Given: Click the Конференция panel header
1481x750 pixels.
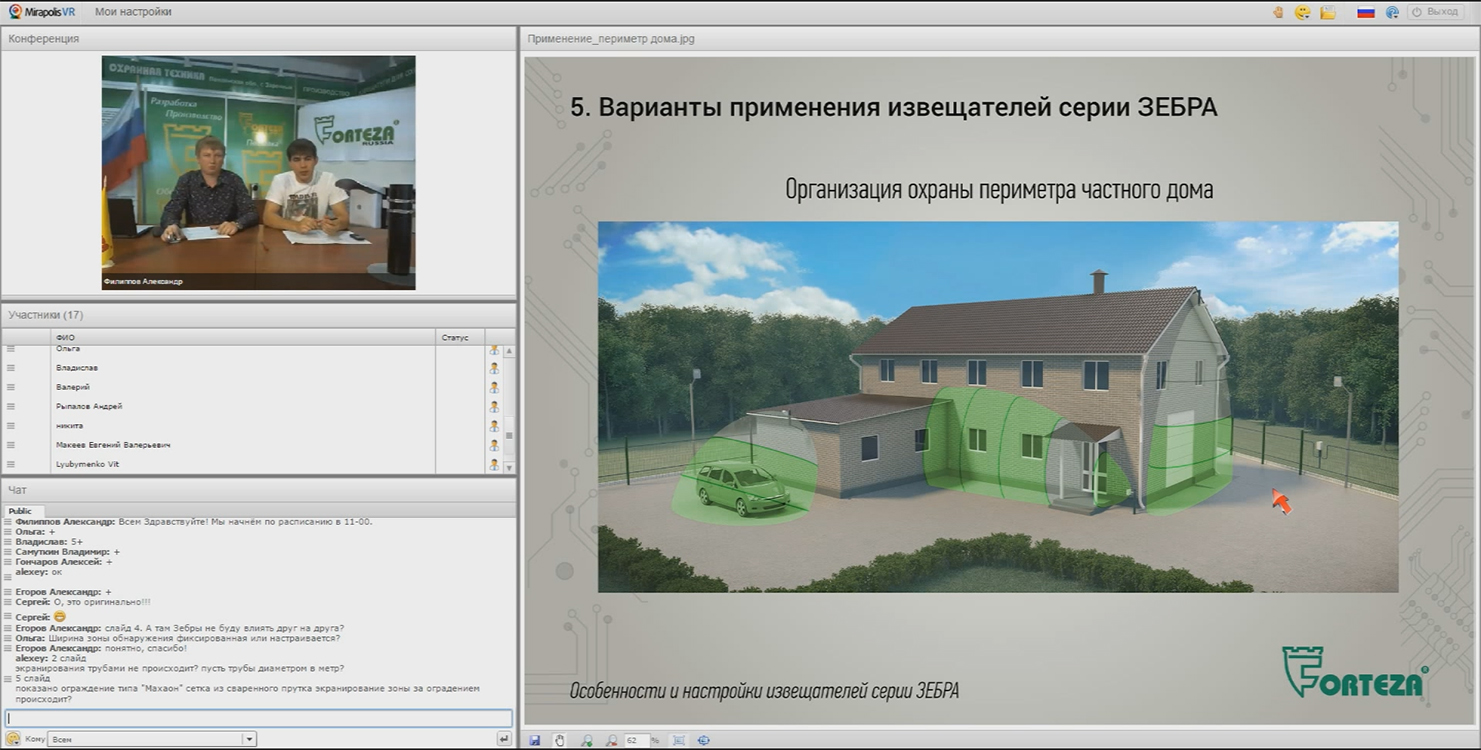Looking at the screenshot, I should click(258, 39).
